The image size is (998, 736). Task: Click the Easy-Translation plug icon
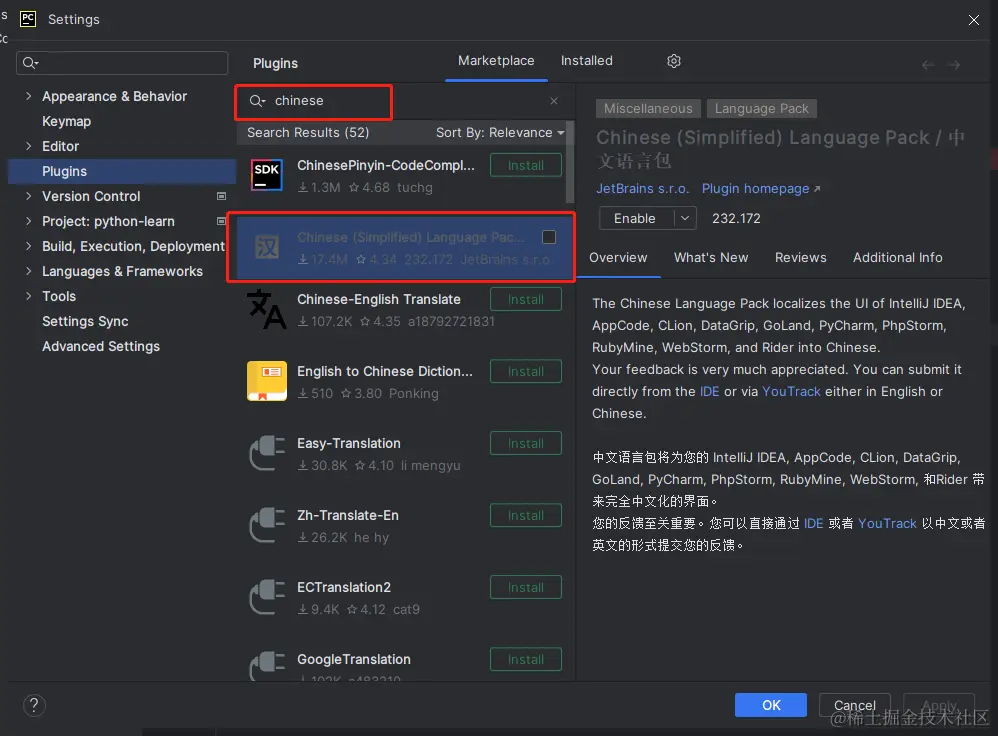point(267,453)
